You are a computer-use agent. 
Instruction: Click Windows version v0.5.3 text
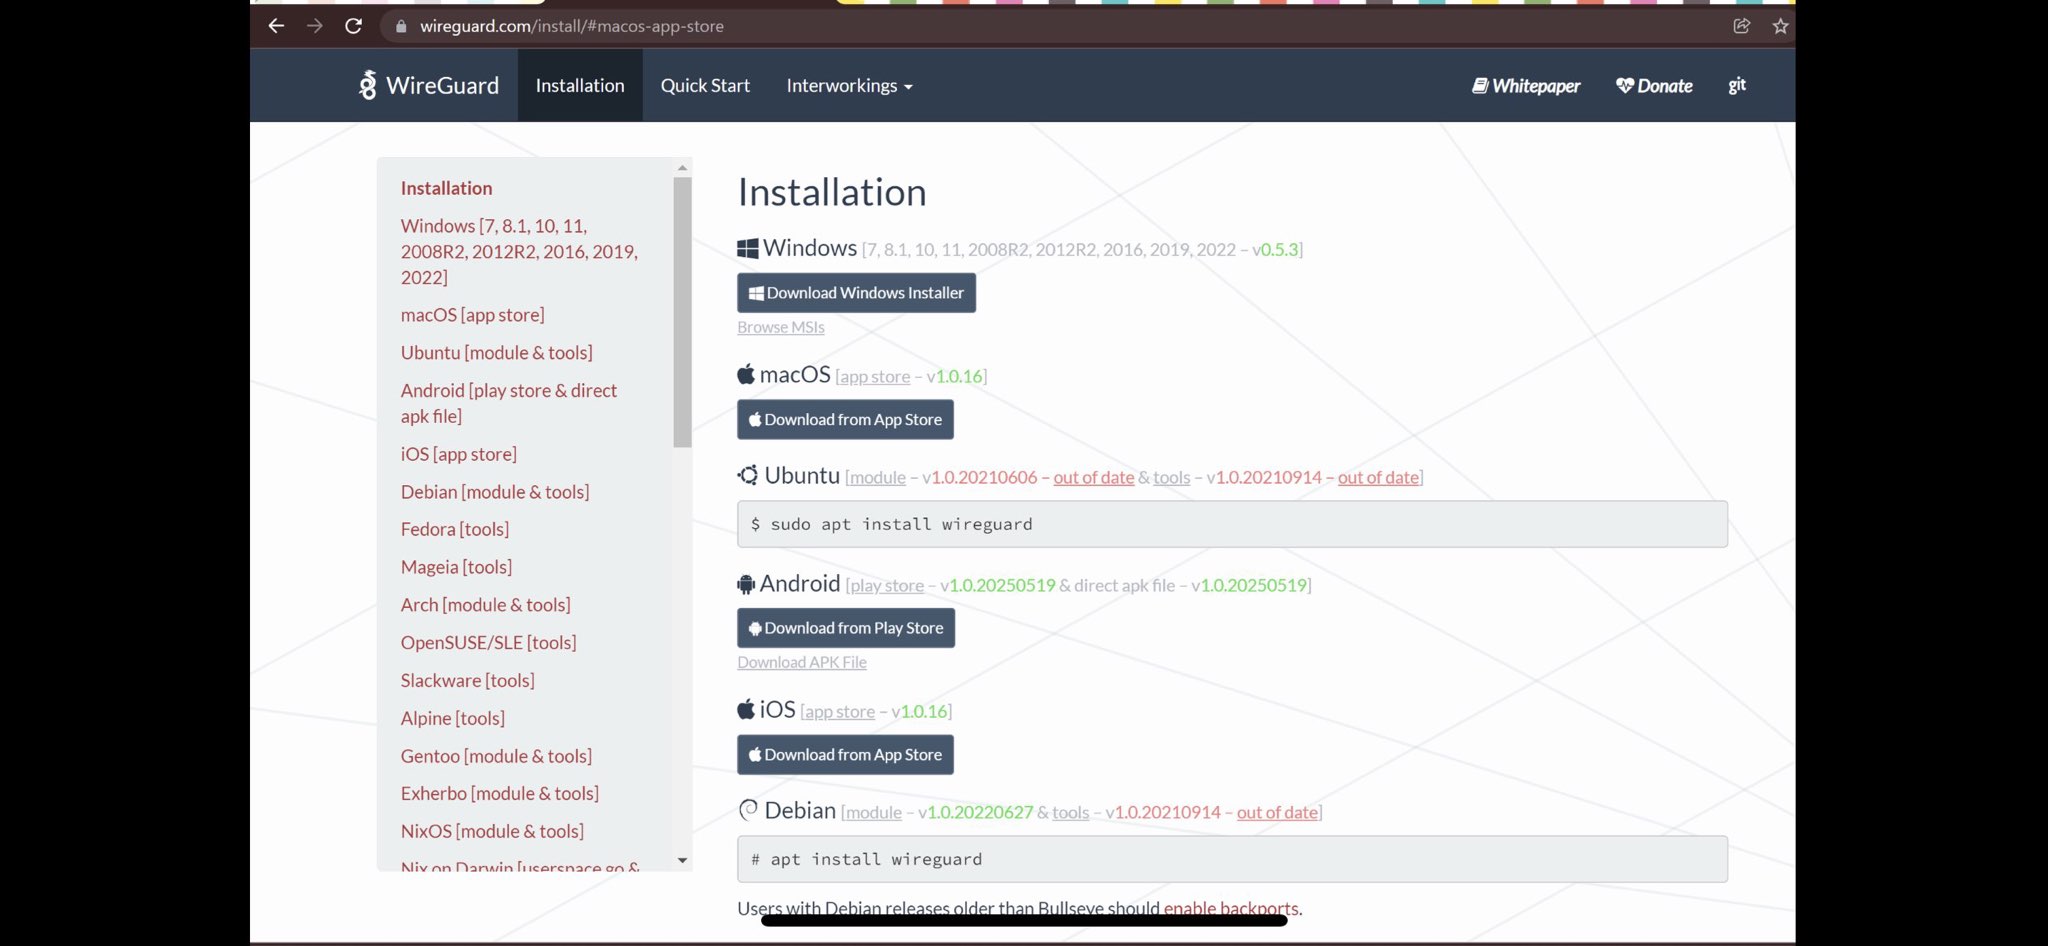(x=1275, y=250)
